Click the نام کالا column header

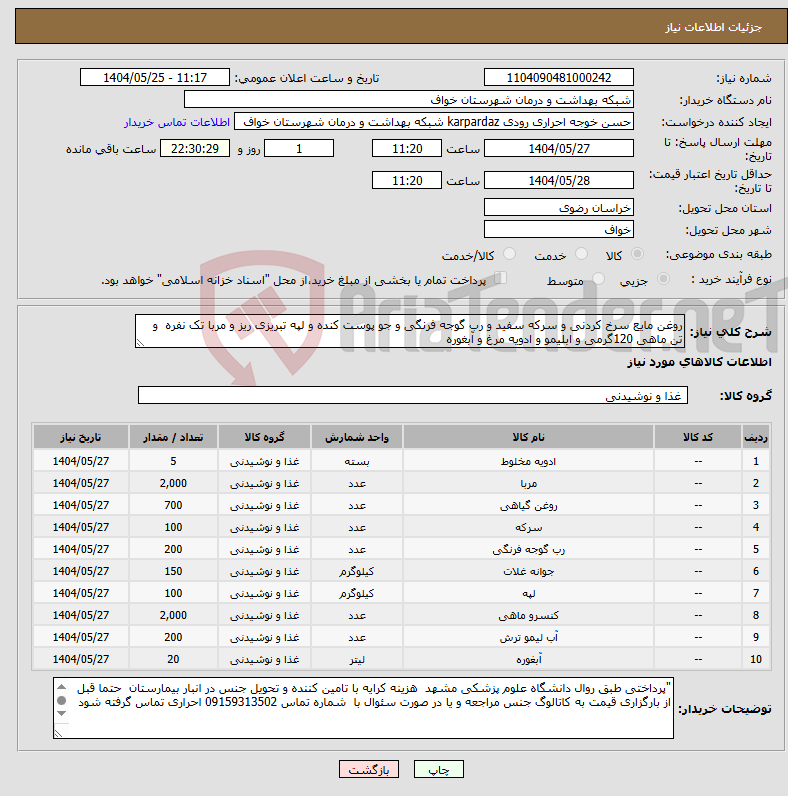528,437
